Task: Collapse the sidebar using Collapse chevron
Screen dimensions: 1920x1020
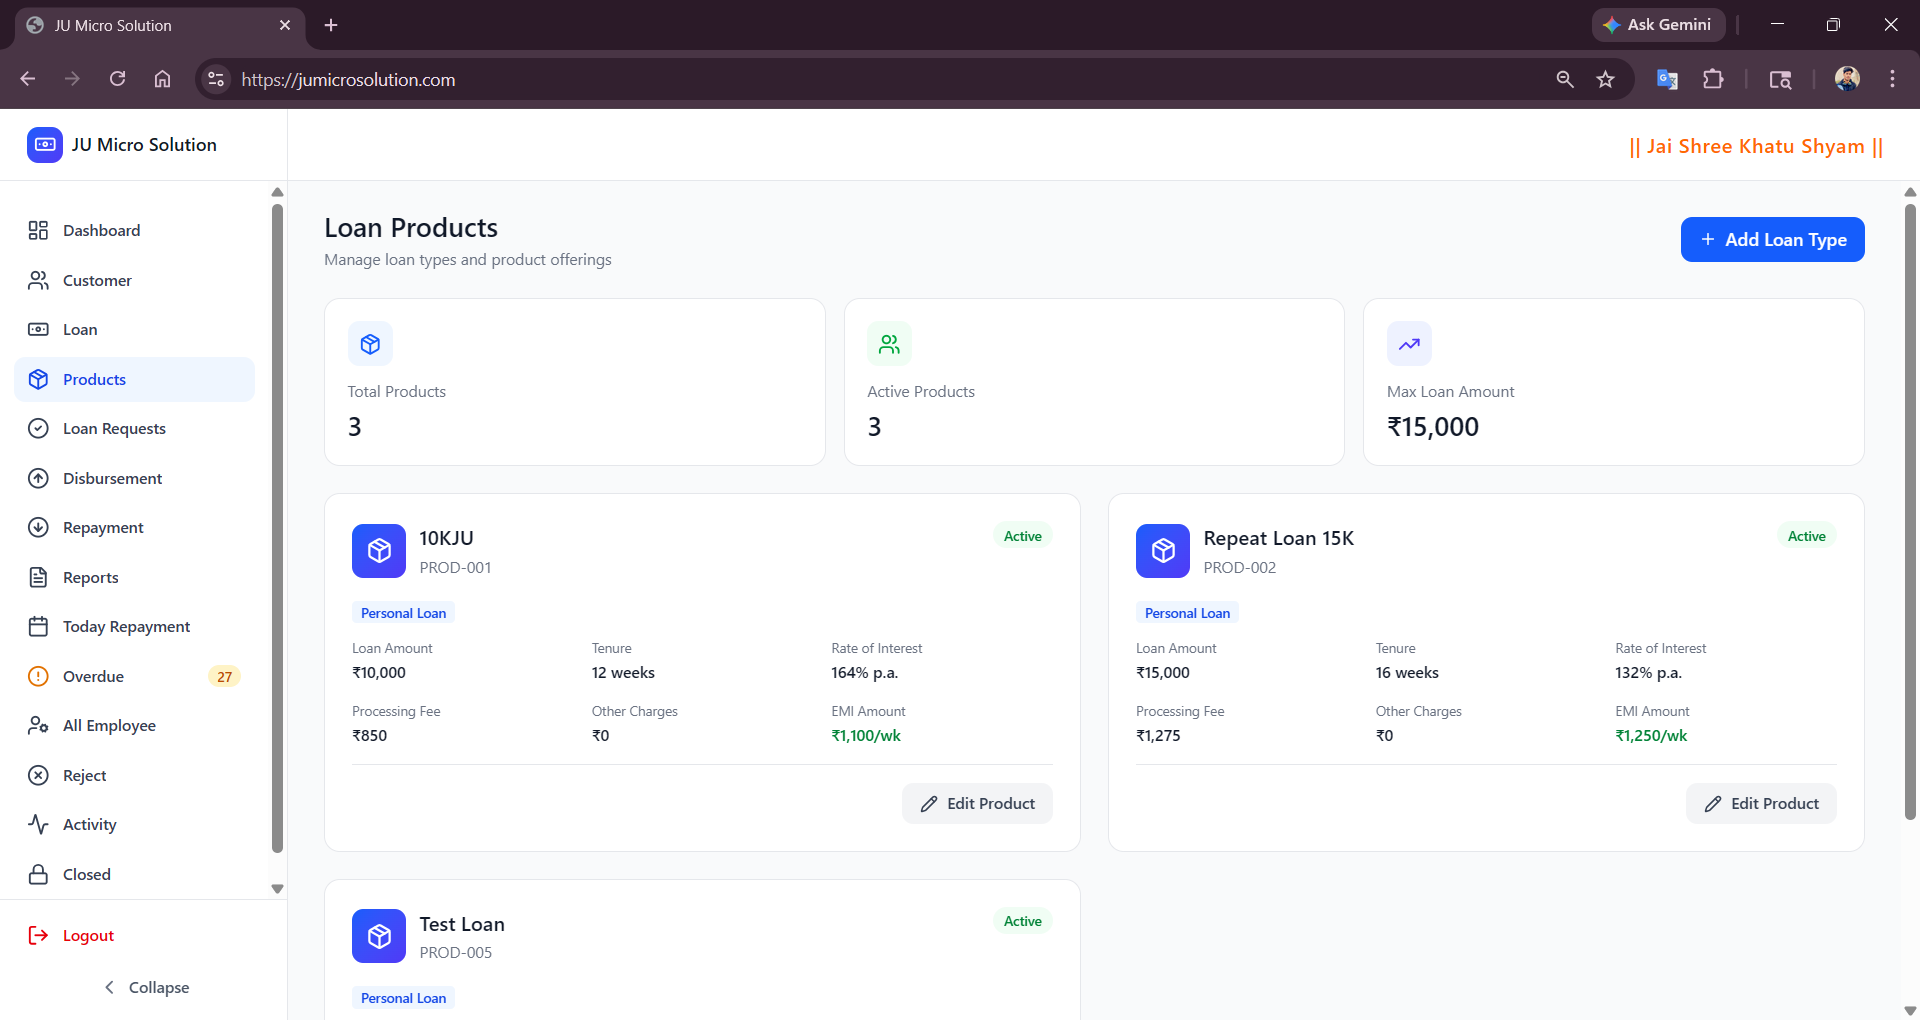Action: (109, 987)
